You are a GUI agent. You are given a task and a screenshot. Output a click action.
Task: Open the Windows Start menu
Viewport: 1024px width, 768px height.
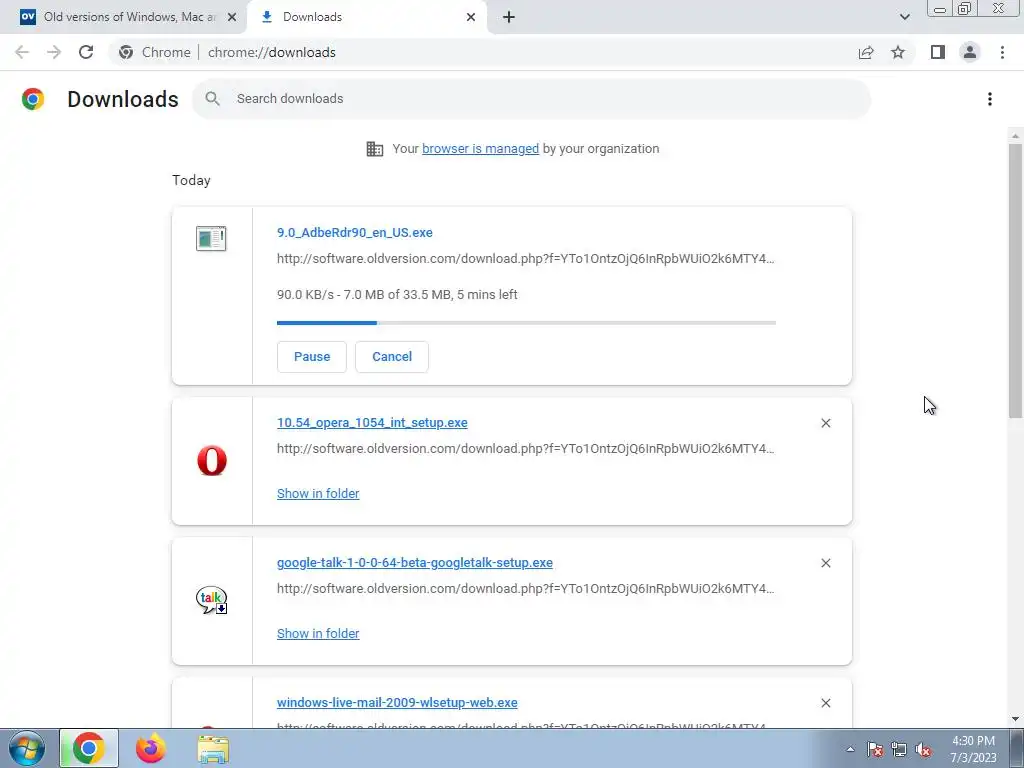26,748
